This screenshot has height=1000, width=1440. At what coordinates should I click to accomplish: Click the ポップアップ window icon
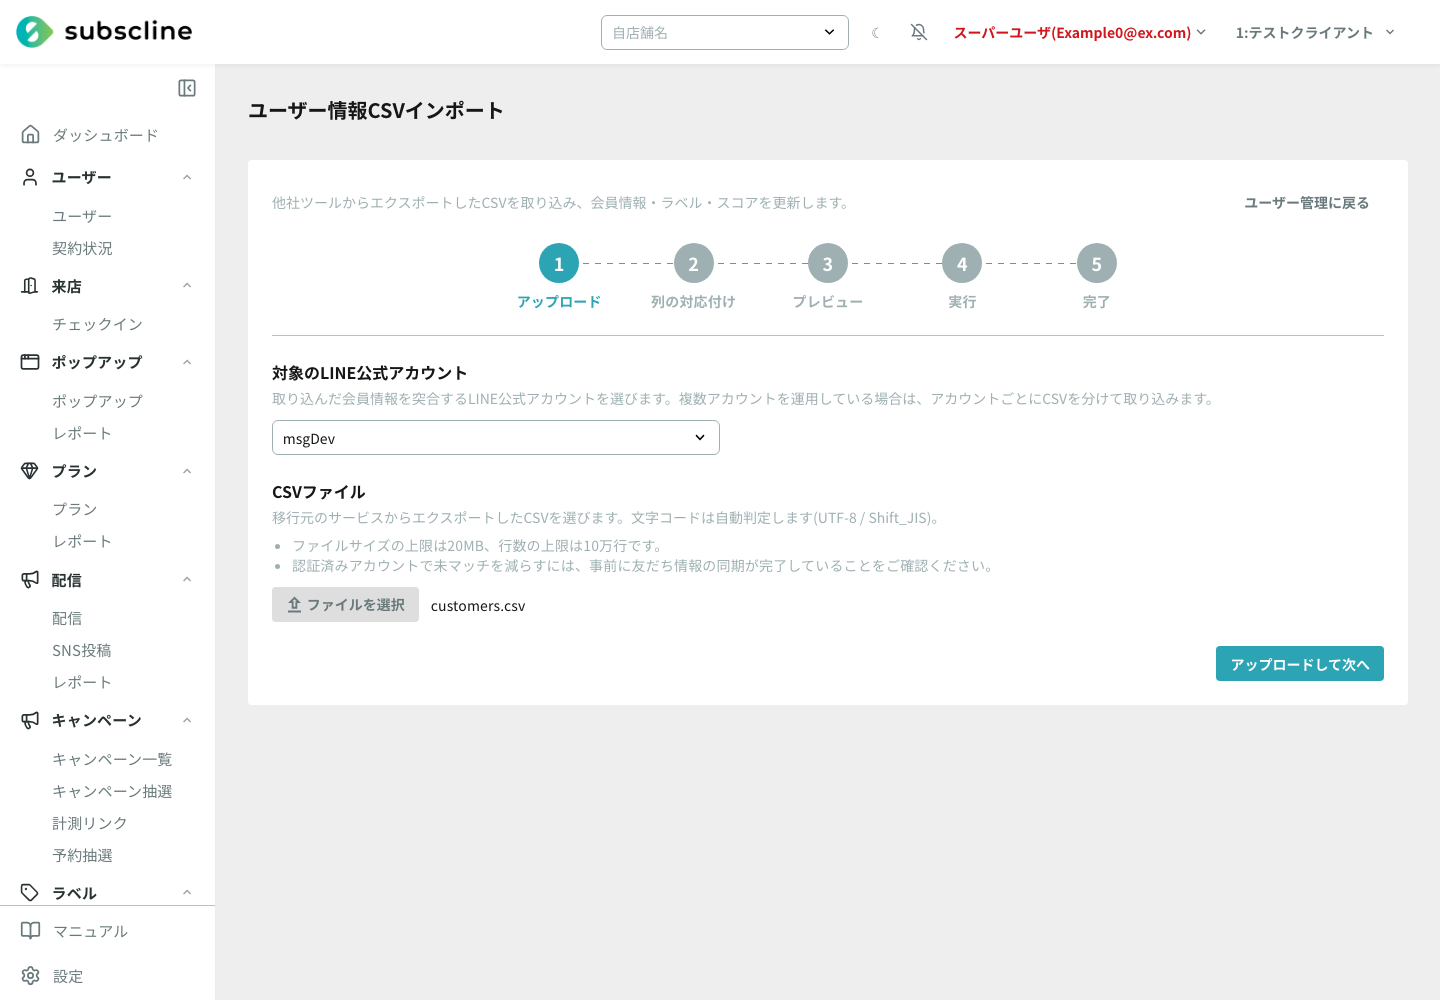(x=30, y=362)
